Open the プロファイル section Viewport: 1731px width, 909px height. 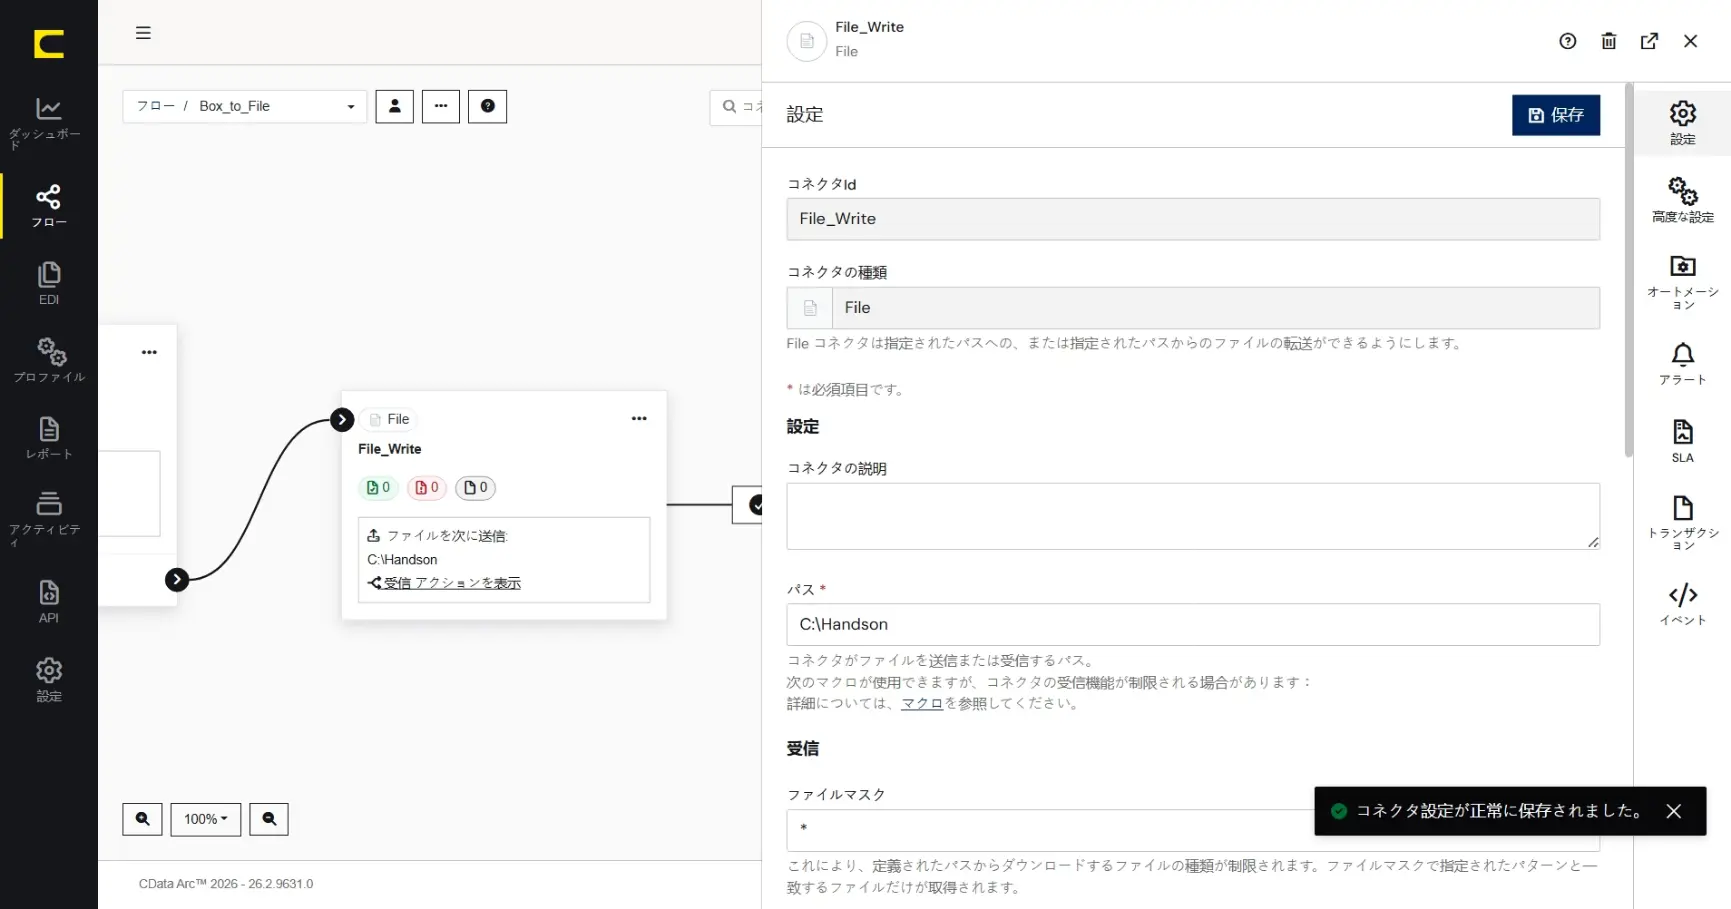48,361
